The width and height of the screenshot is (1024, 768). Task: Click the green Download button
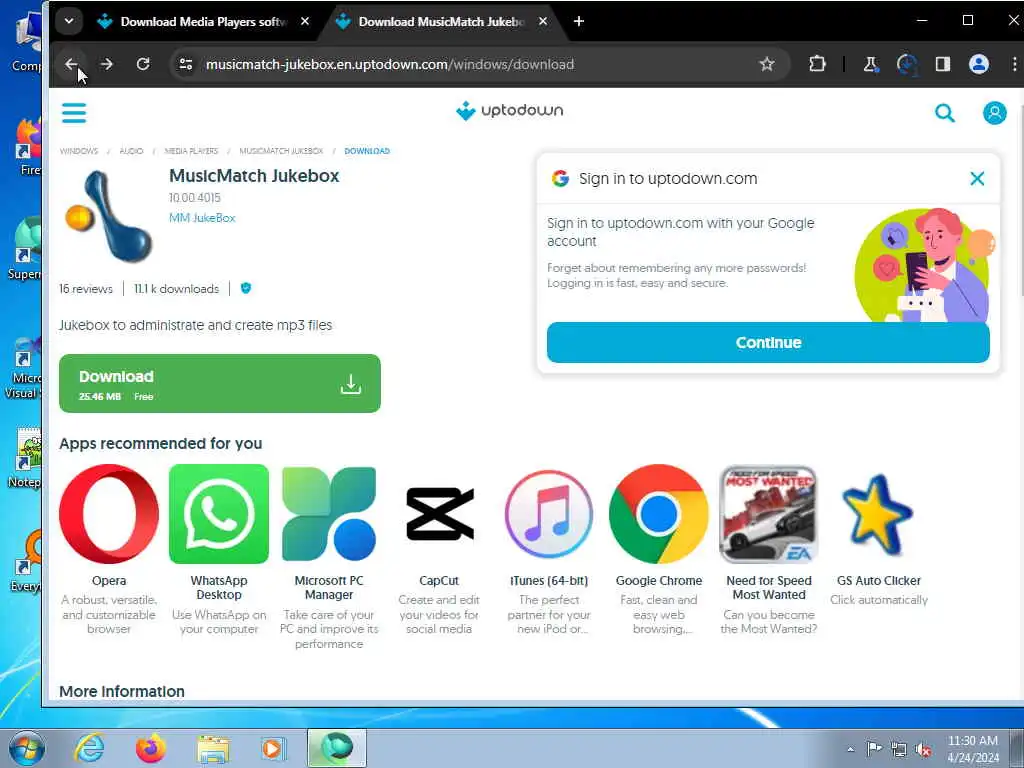pos(219,383)
